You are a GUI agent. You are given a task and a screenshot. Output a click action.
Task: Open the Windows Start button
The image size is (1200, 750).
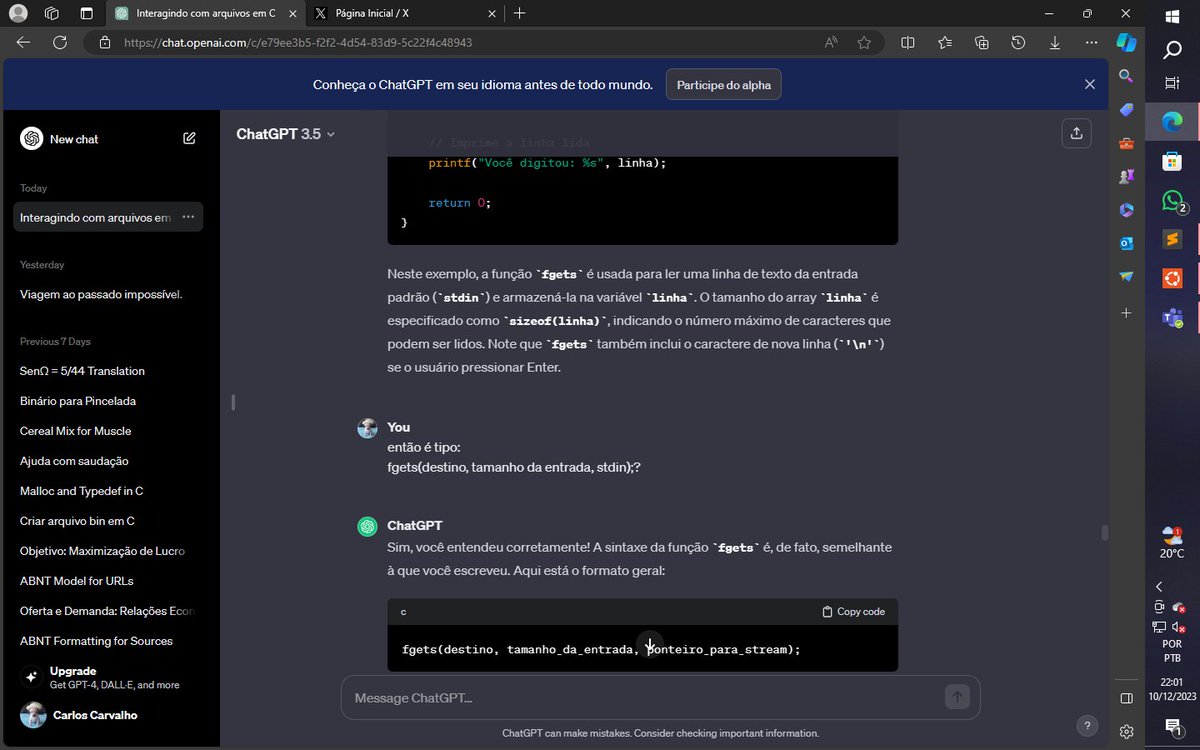[1172, 16]
